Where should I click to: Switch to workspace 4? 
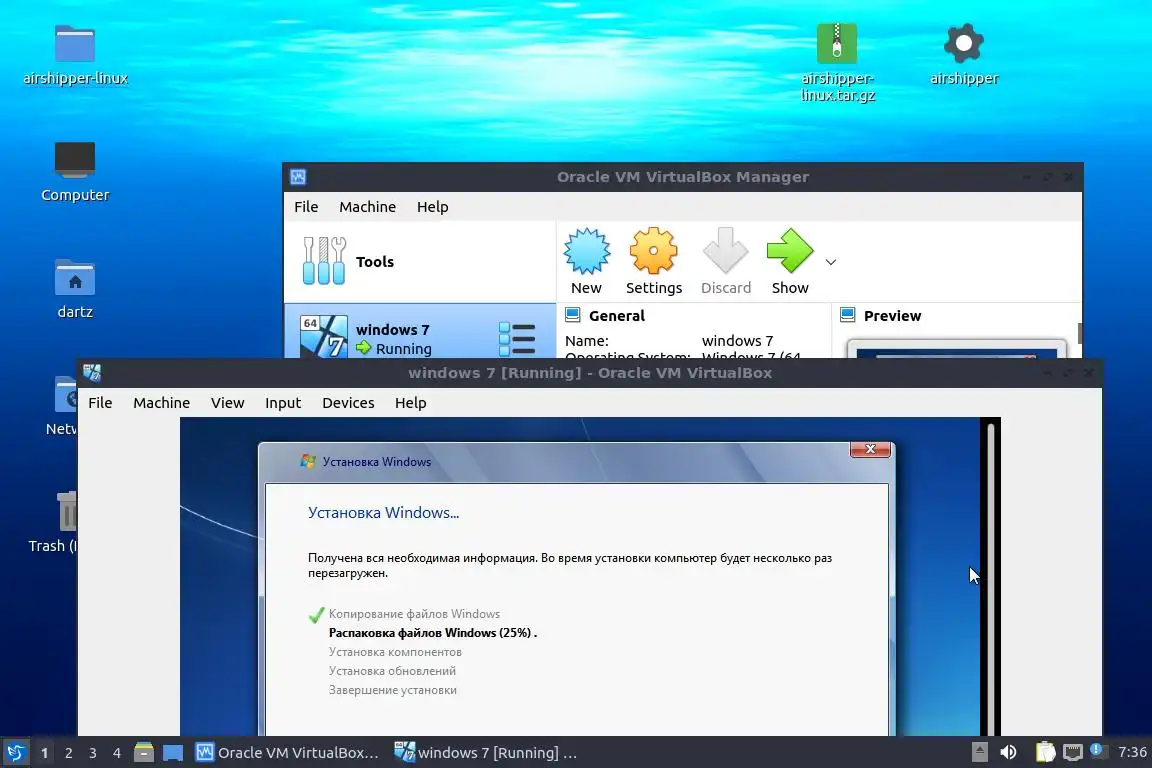pos(117,753)
